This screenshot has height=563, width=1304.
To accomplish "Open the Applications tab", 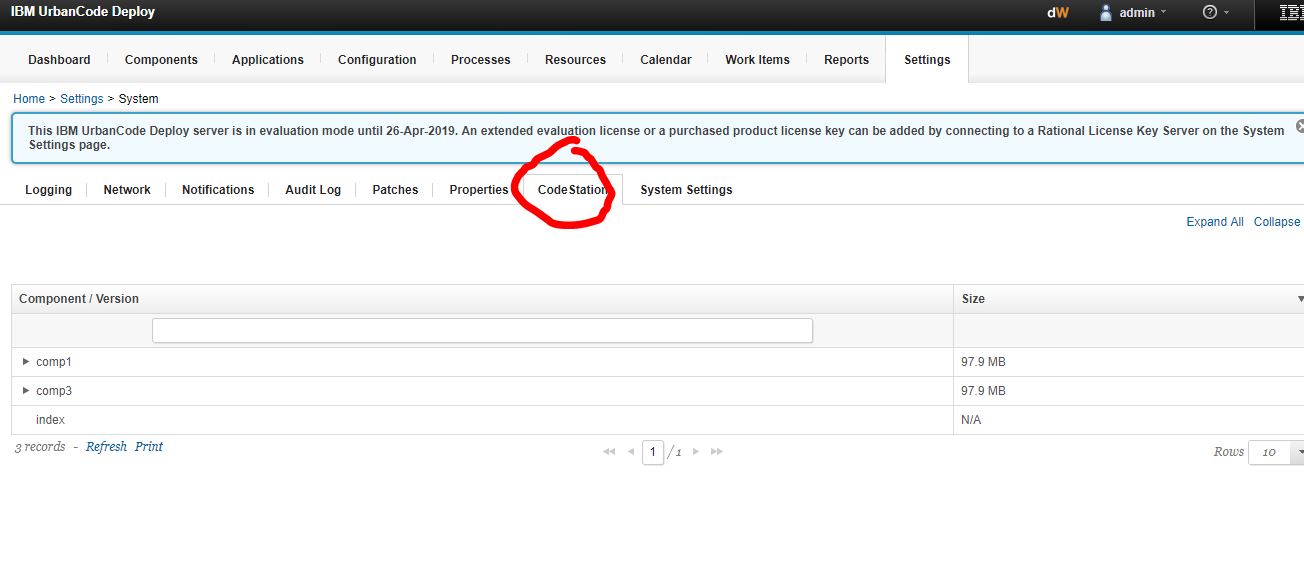I will 267,60.
